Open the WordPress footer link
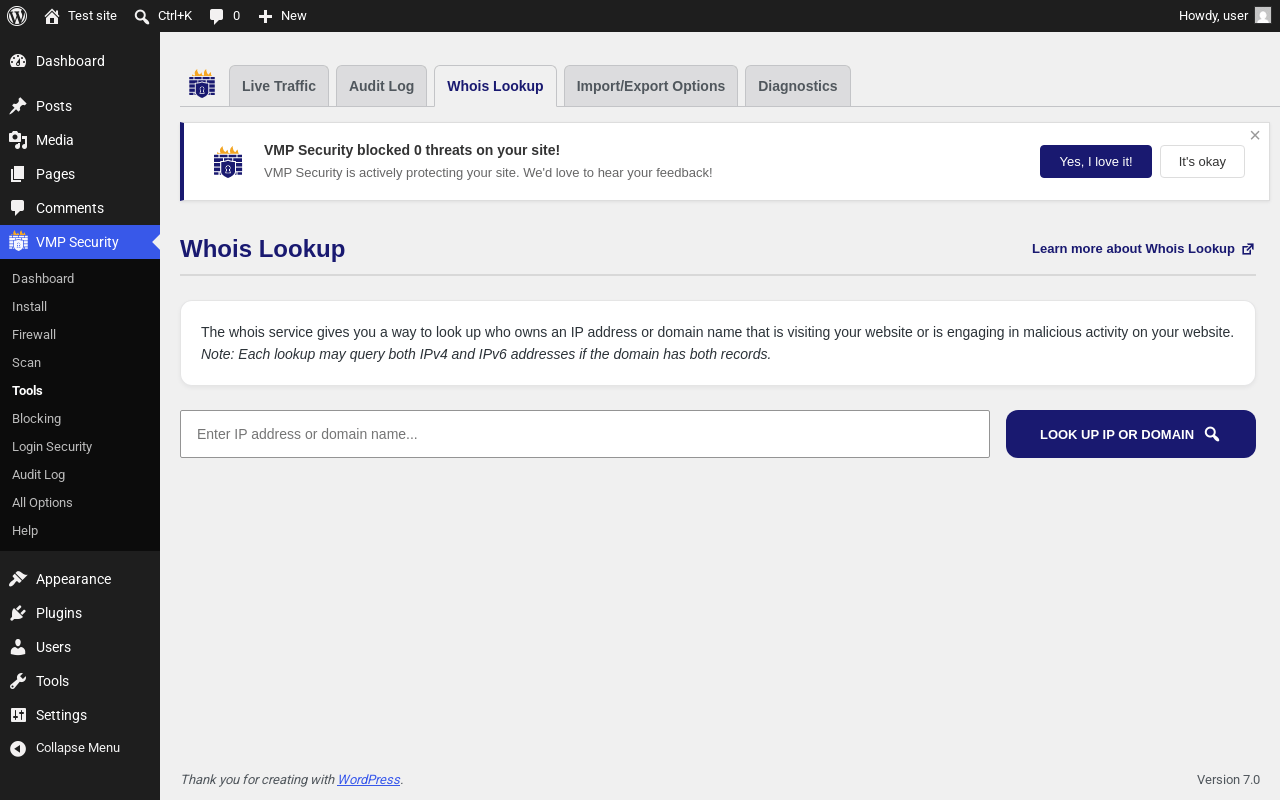The image size is (1280, 800). [369, 780]
